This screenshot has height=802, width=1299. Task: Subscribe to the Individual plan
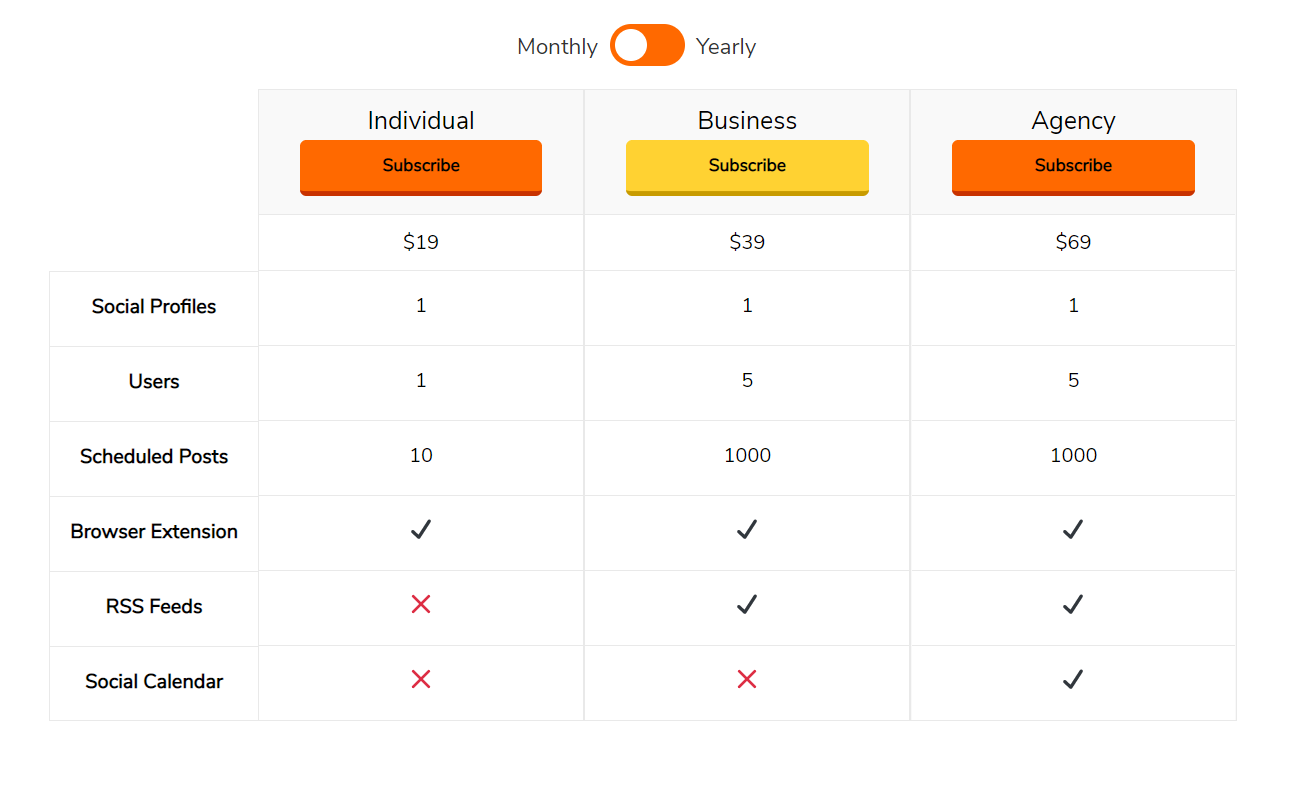point(421,167)
